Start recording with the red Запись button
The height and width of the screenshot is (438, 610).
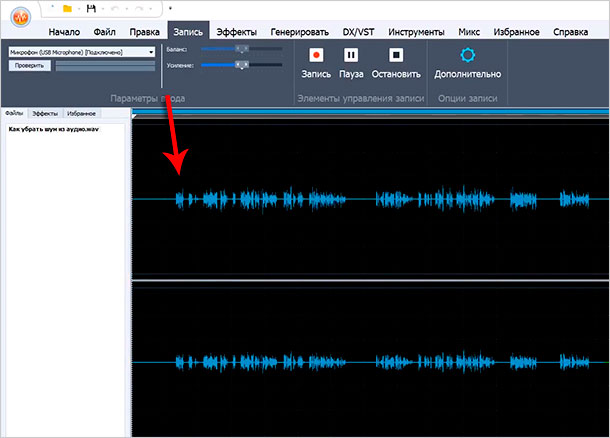point(316,63)
